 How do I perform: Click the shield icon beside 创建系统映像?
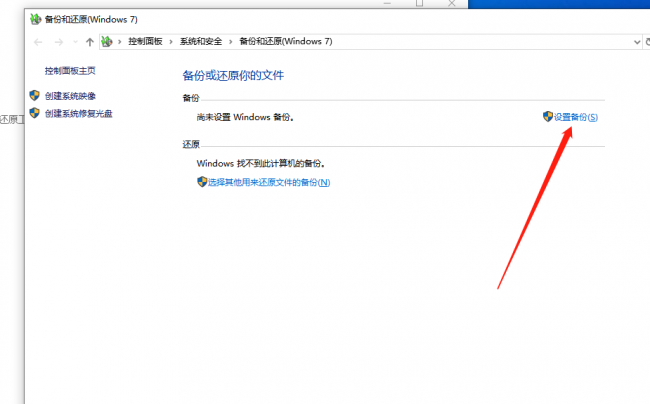34,95
